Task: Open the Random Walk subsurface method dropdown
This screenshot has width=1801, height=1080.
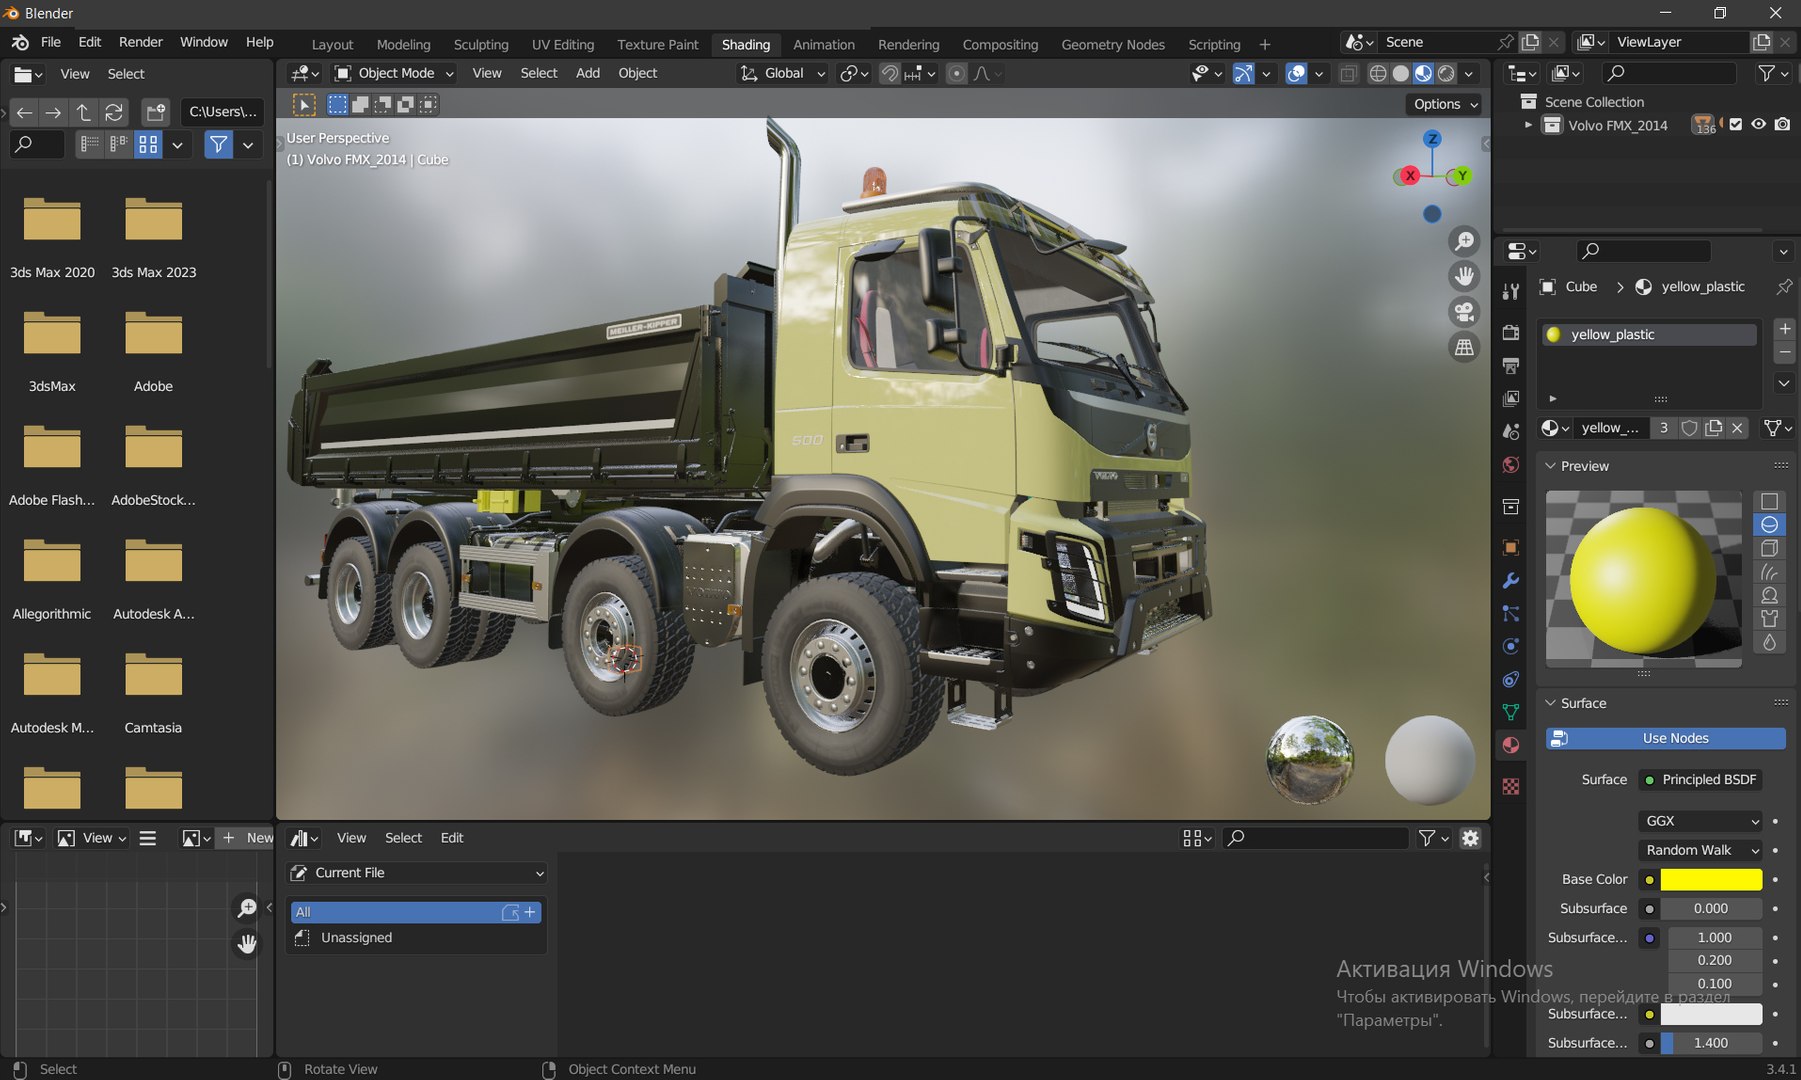Action: pos(1701,850)
